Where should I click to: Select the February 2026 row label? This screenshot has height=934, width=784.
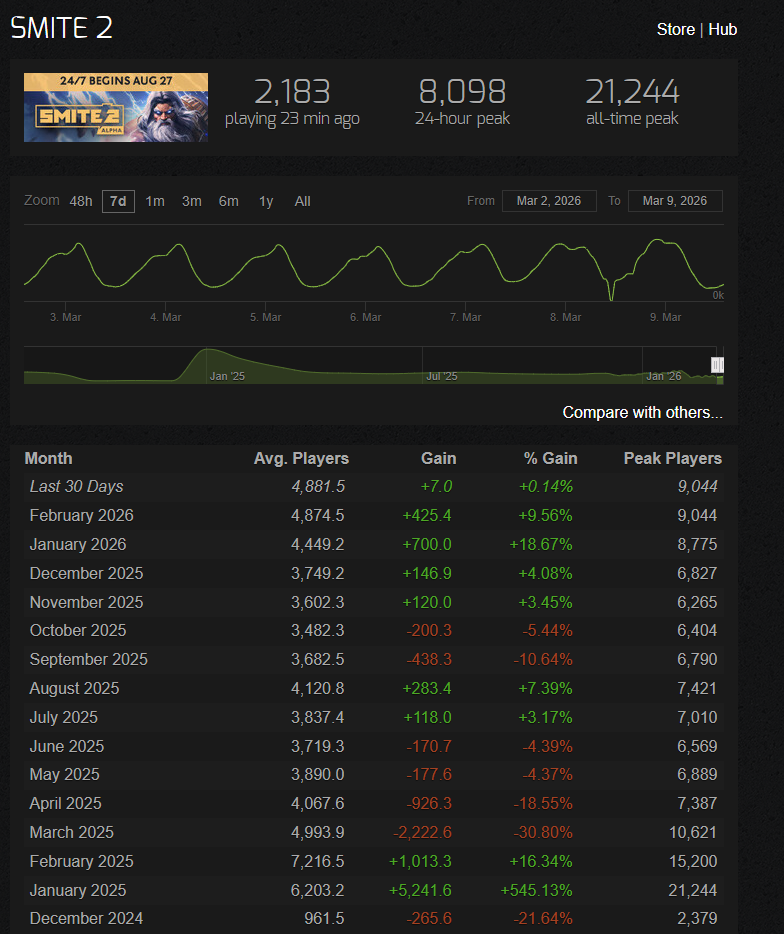(82, 515)
